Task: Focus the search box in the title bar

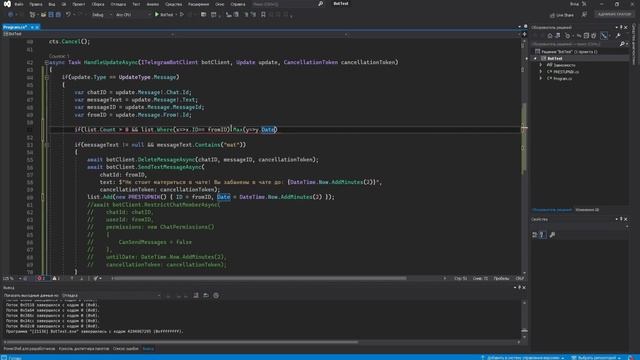Action: click(288, 4)
